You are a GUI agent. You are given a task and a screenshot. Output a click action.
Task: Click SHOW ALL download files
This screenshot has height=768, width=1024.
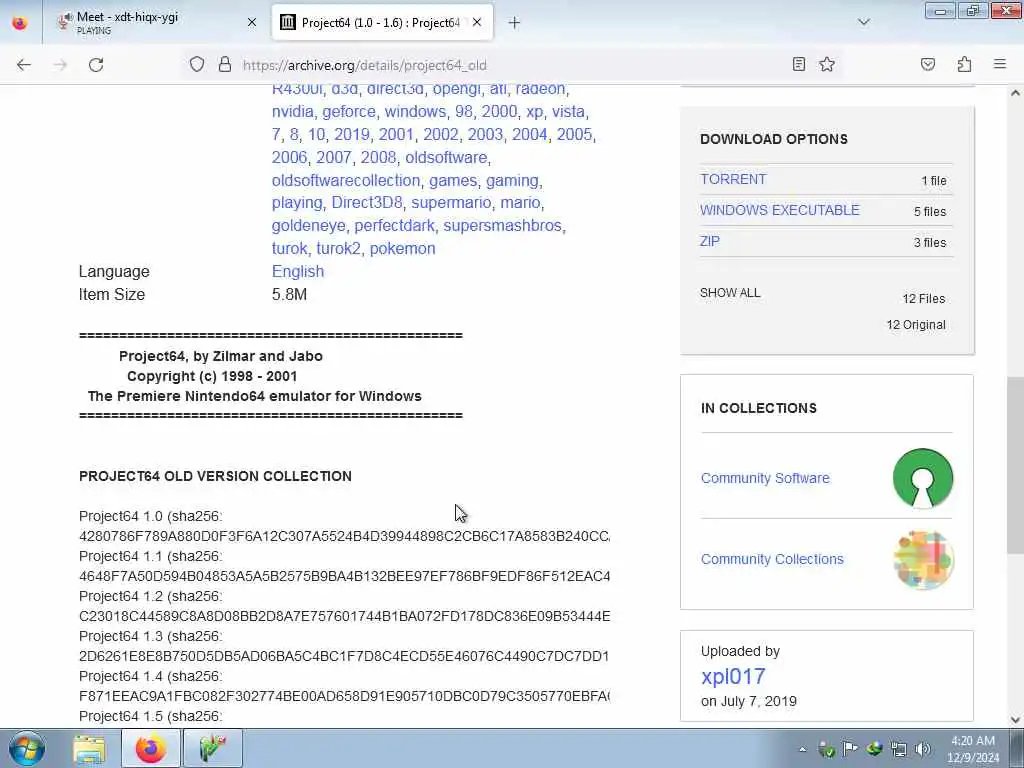729,293
